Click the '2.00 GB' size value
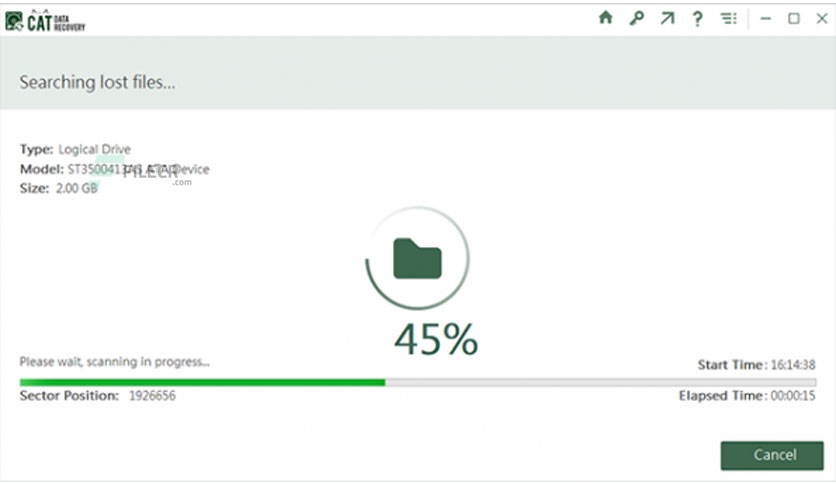The image size is (836, 484). [x=77, y=188]
